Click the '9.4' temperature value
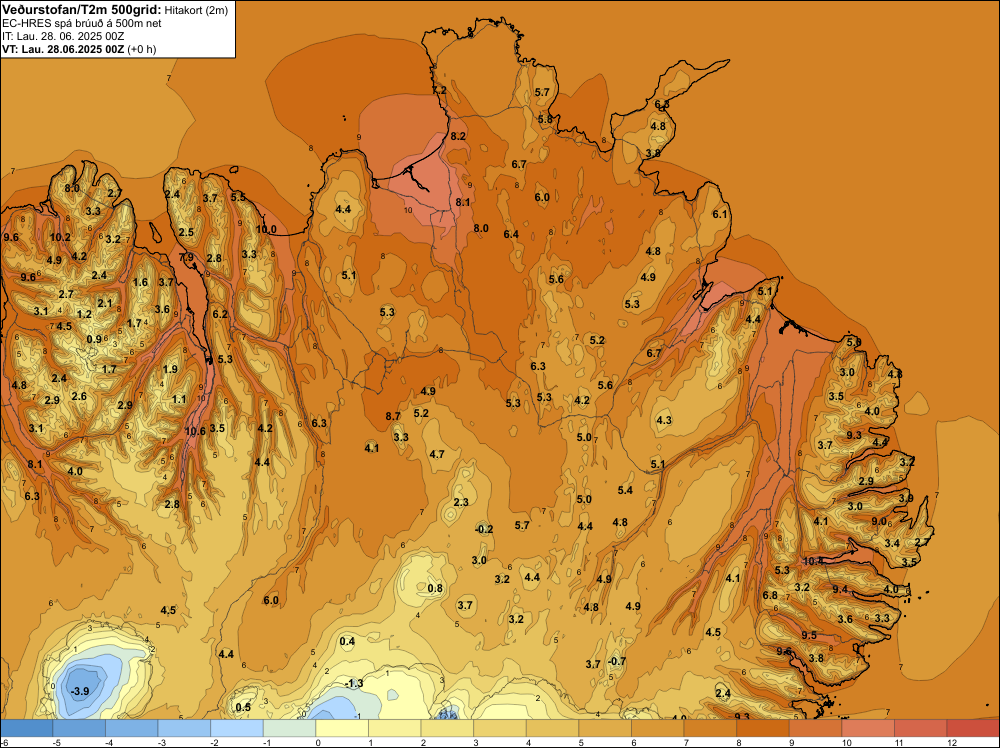Screen dimensions: 1000x748 841,589
